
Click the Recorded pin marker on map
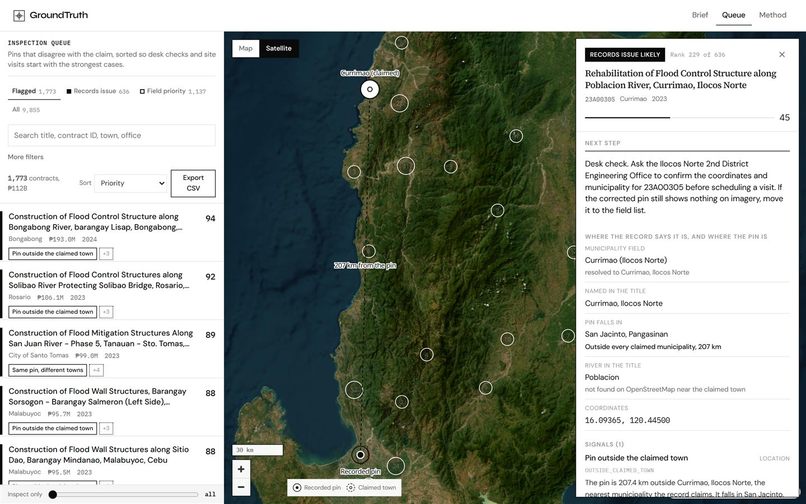click(360, 455)
